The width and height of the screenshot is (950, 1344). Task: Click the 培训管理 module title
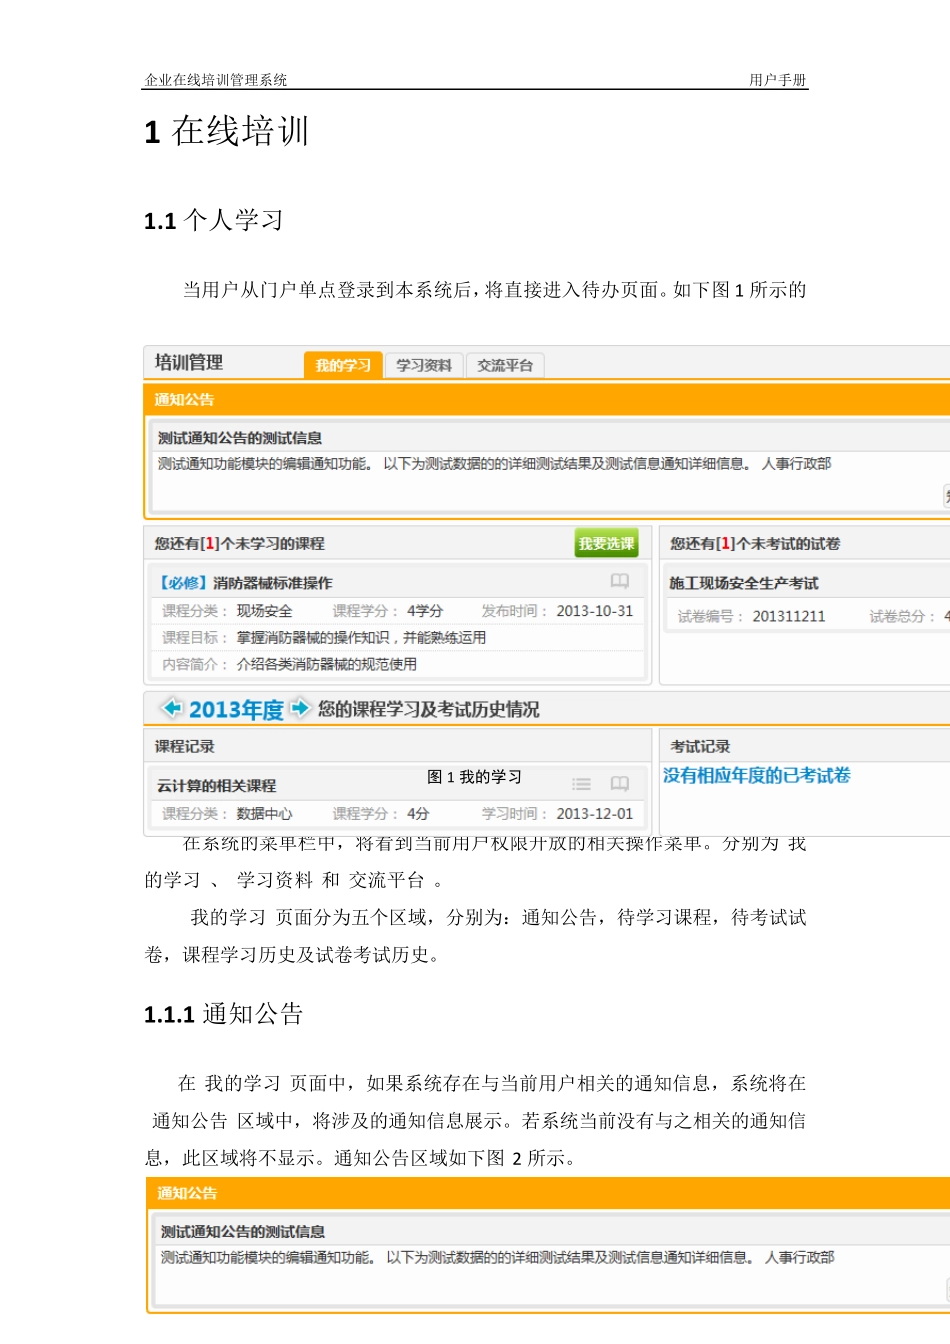point(189,362)
